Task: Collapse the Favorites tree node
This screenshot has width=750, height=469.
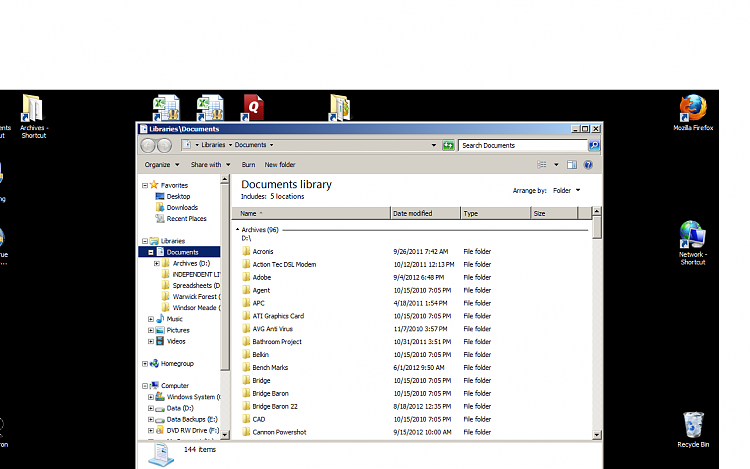Action: 145,185
